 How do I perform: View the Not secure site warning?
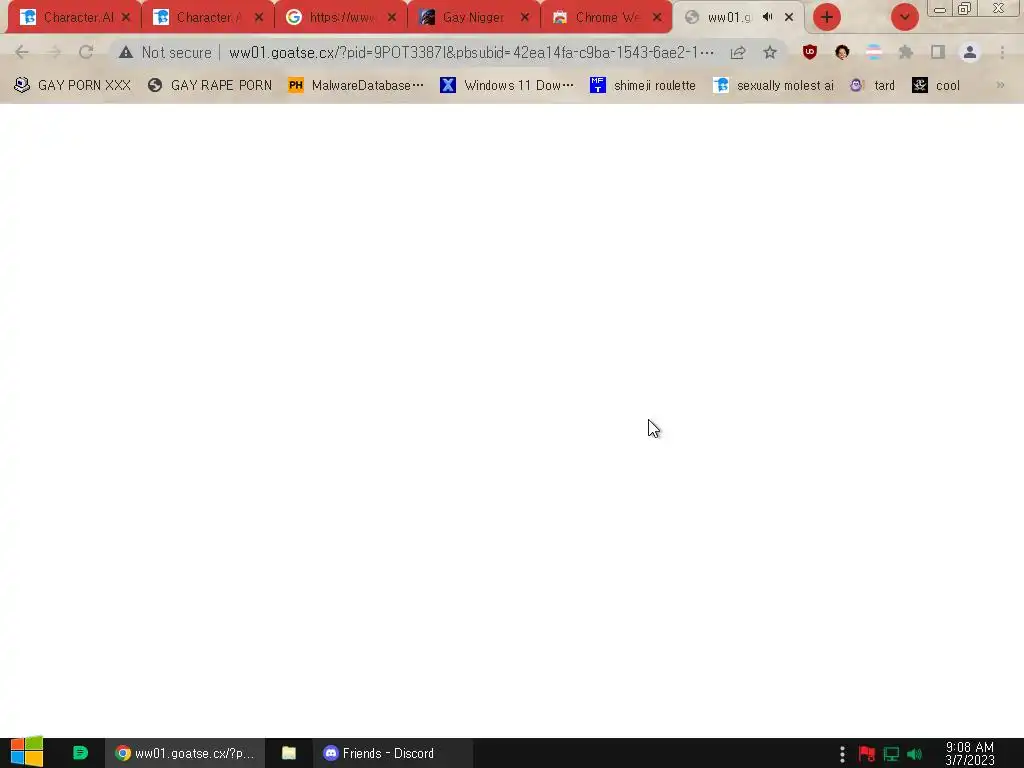tap(165, 52)
